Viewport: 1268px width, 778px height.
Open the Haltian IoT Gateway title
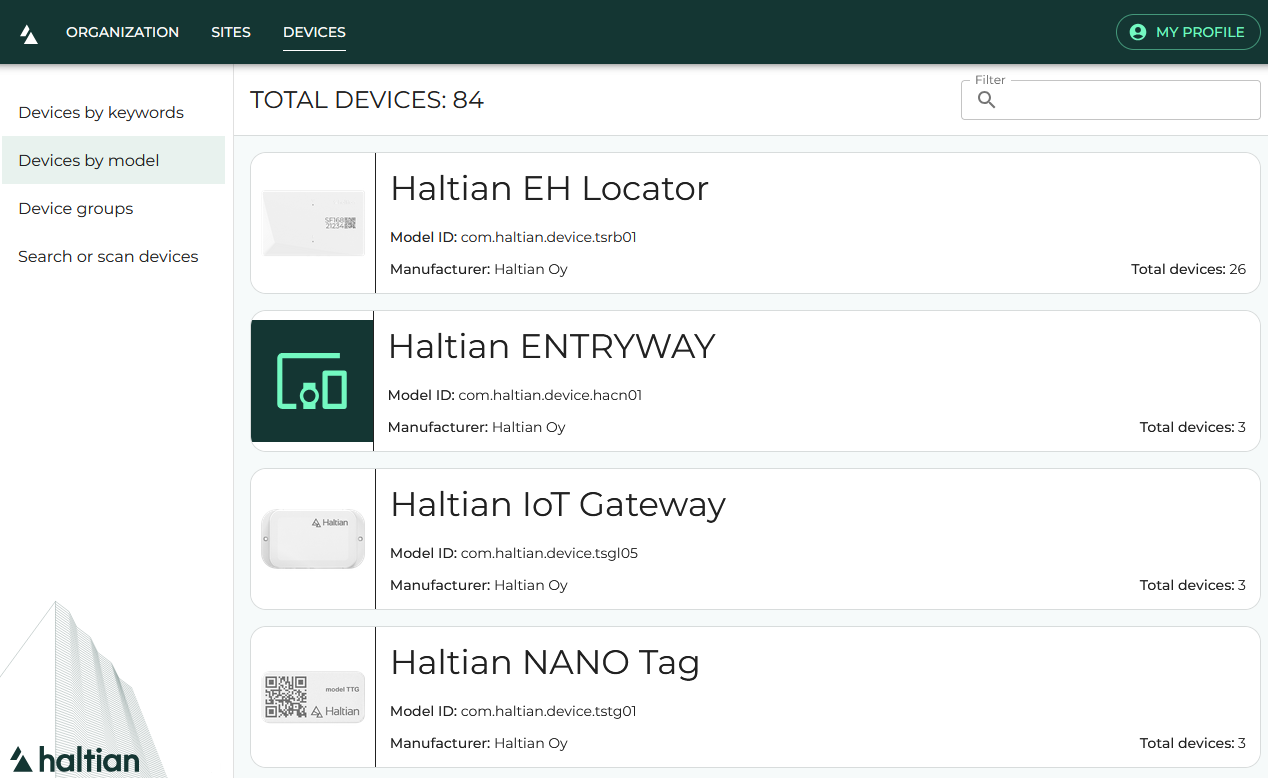pyautogui.click(x=558, y=504)
